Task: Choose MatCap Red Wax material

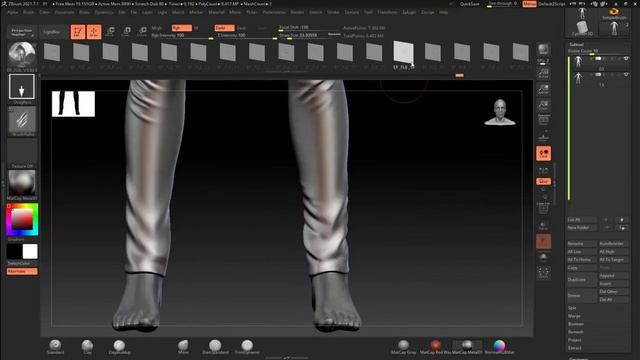Action: pyautogui.click(x=435, y=347)
